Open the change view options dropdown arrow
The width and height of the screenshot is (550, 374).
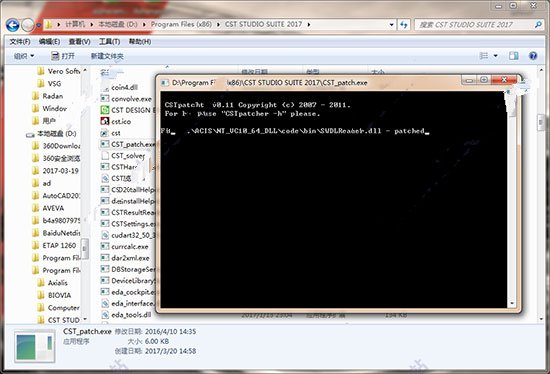pos(495,56)
